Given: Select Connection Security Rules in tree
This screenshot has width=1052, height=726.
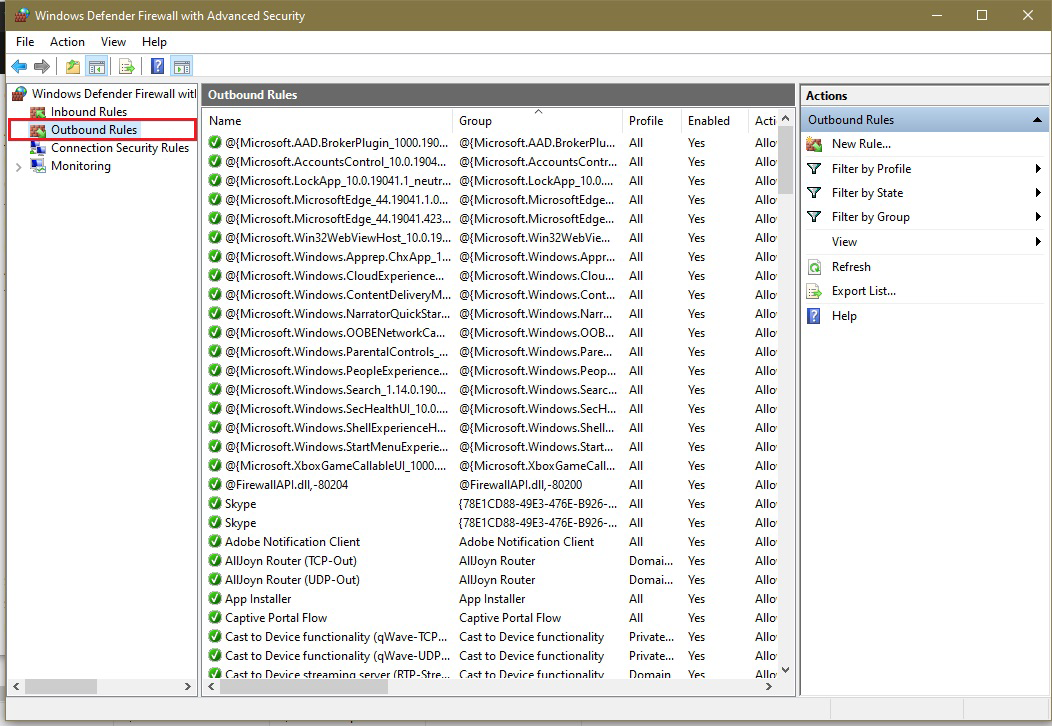Looking at the screenshot, I should point(120,148).
